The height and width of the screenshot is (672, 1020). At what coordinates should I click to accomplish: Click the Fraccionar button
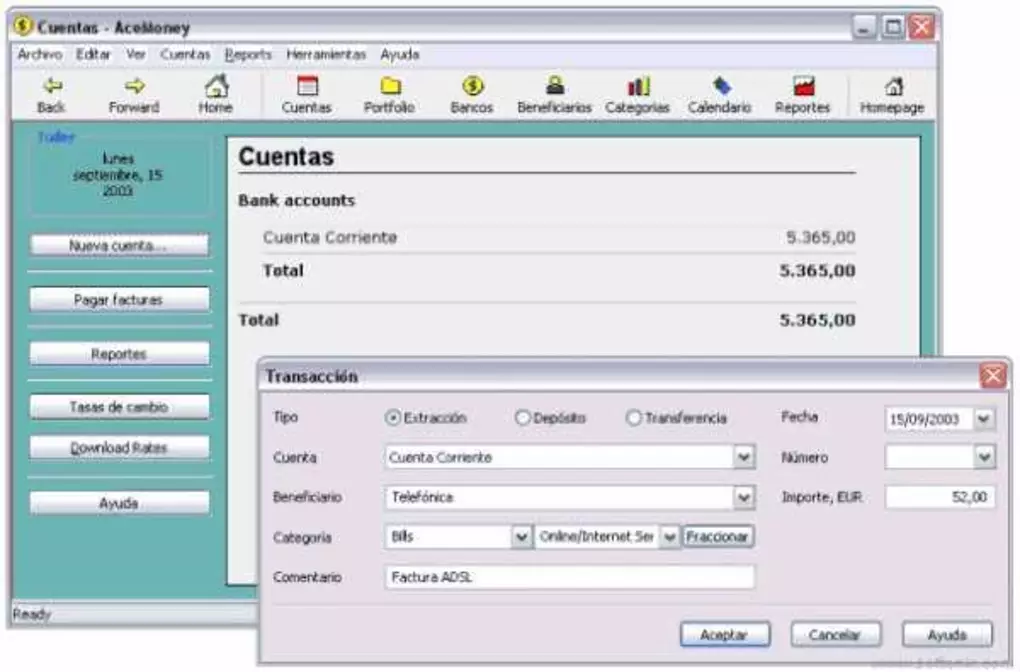pyautogui.click(x=717, y=536)
